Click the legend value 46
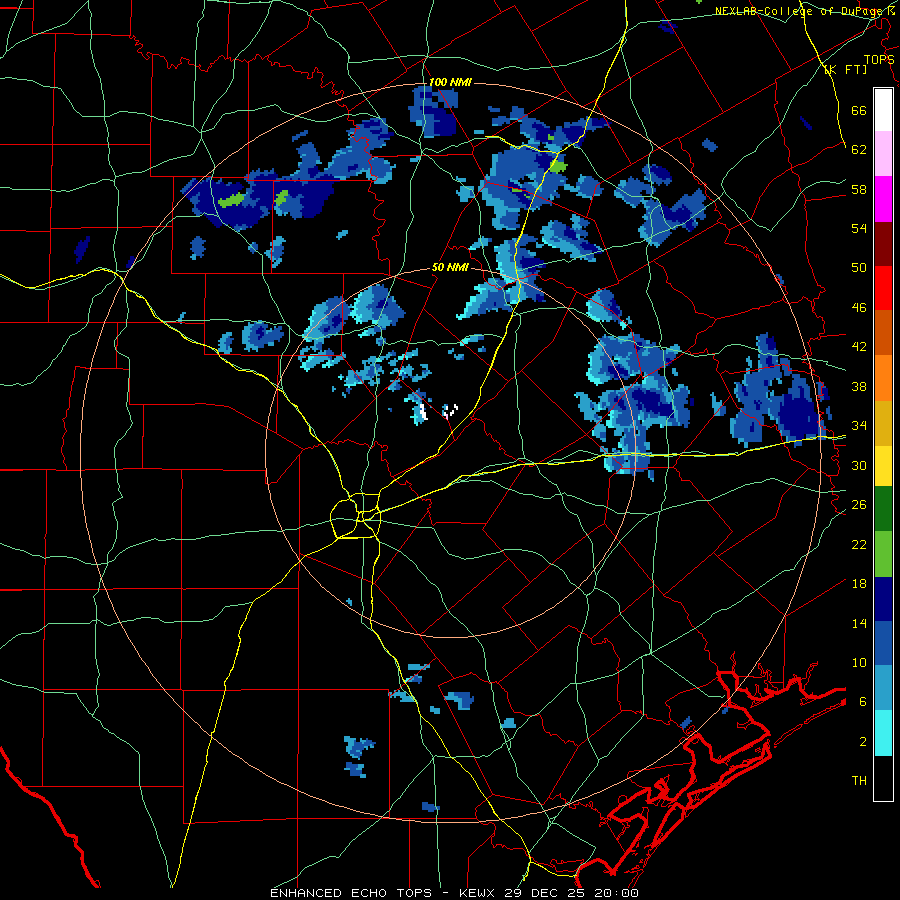Image resolution: width=900 pixels, height=900 pixels. point(859,308)
